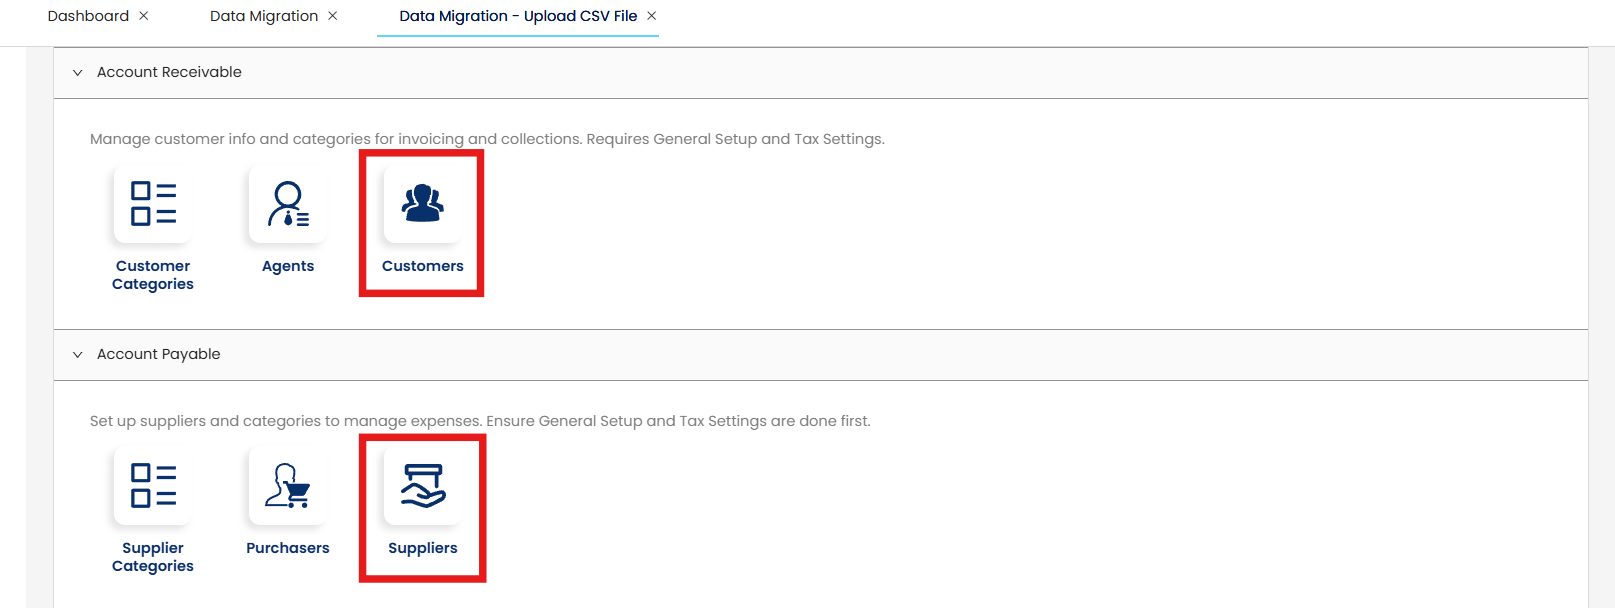This screenshot has height=608, width=1615.
Task: Switch to the Data Migration tab
Action: (264, 16)
